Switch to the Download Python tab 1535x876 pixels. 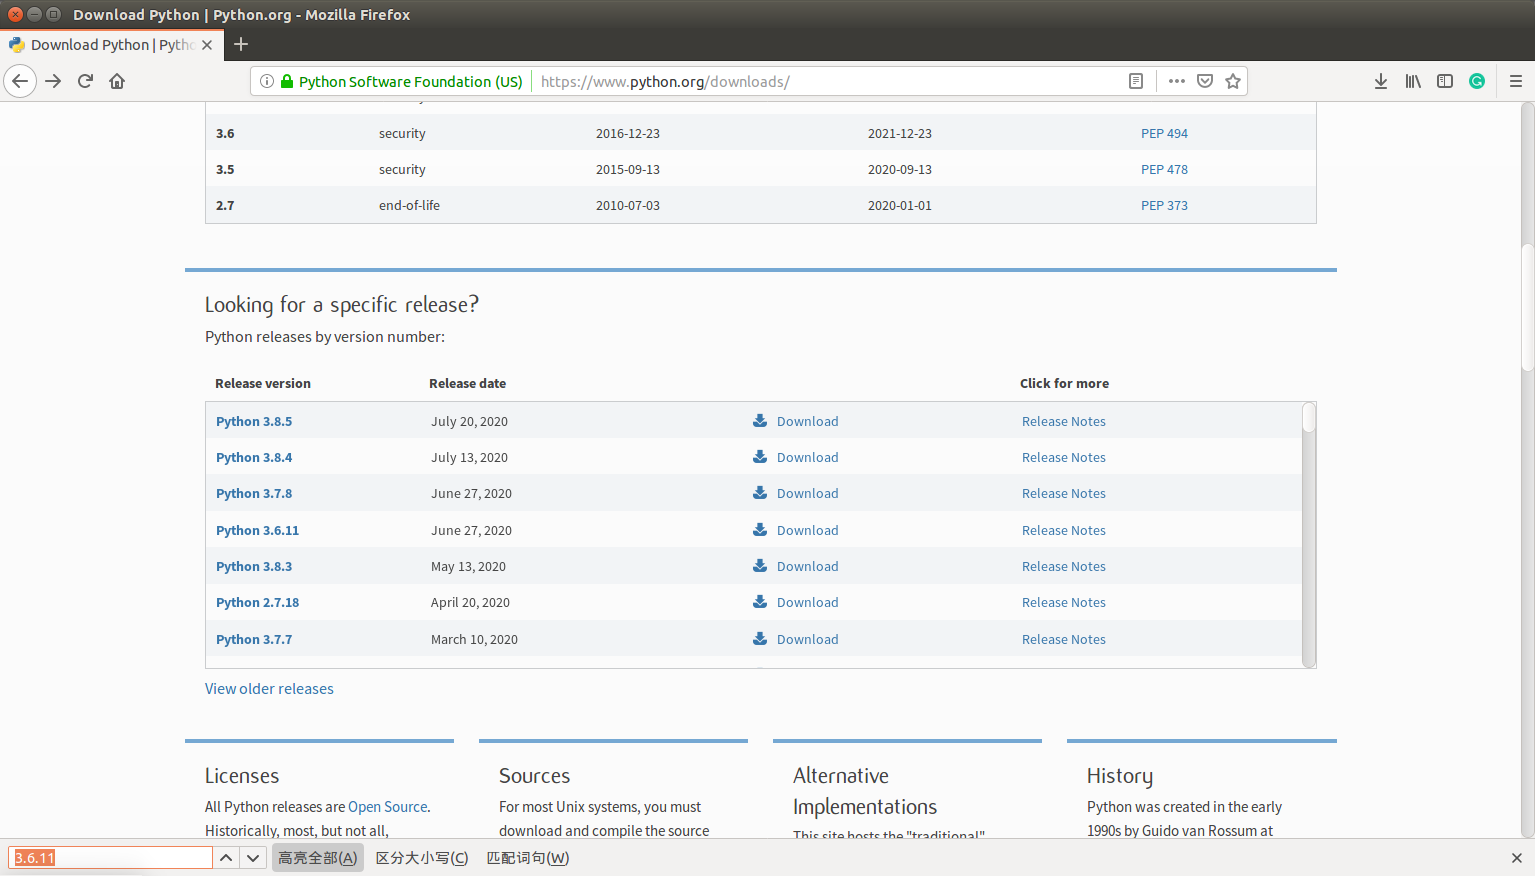click(110, 44)
